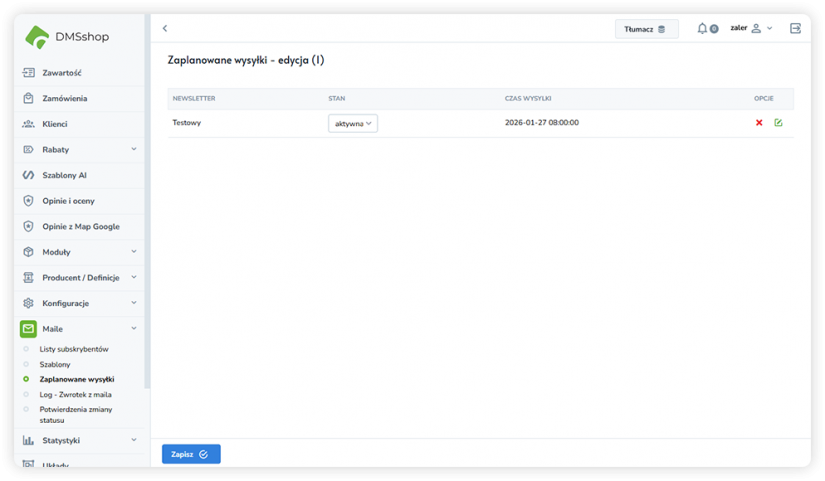Click the red delete X icon for Testowy
This screenshot has height=481, width=825.
759,123
